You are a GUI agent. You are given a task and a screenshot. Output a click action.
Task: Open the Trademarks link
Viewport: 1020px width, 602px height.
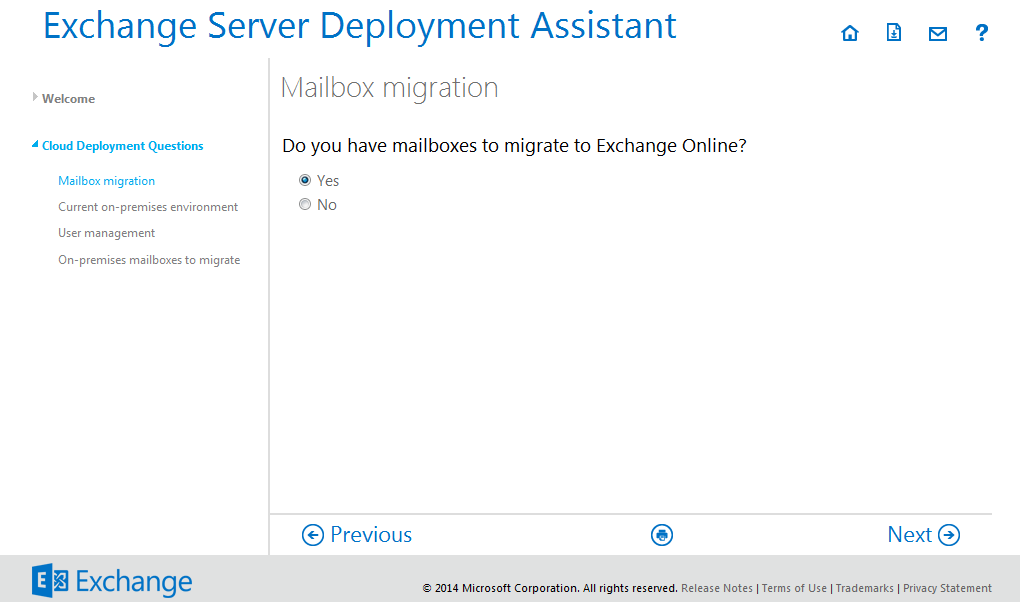865,588
